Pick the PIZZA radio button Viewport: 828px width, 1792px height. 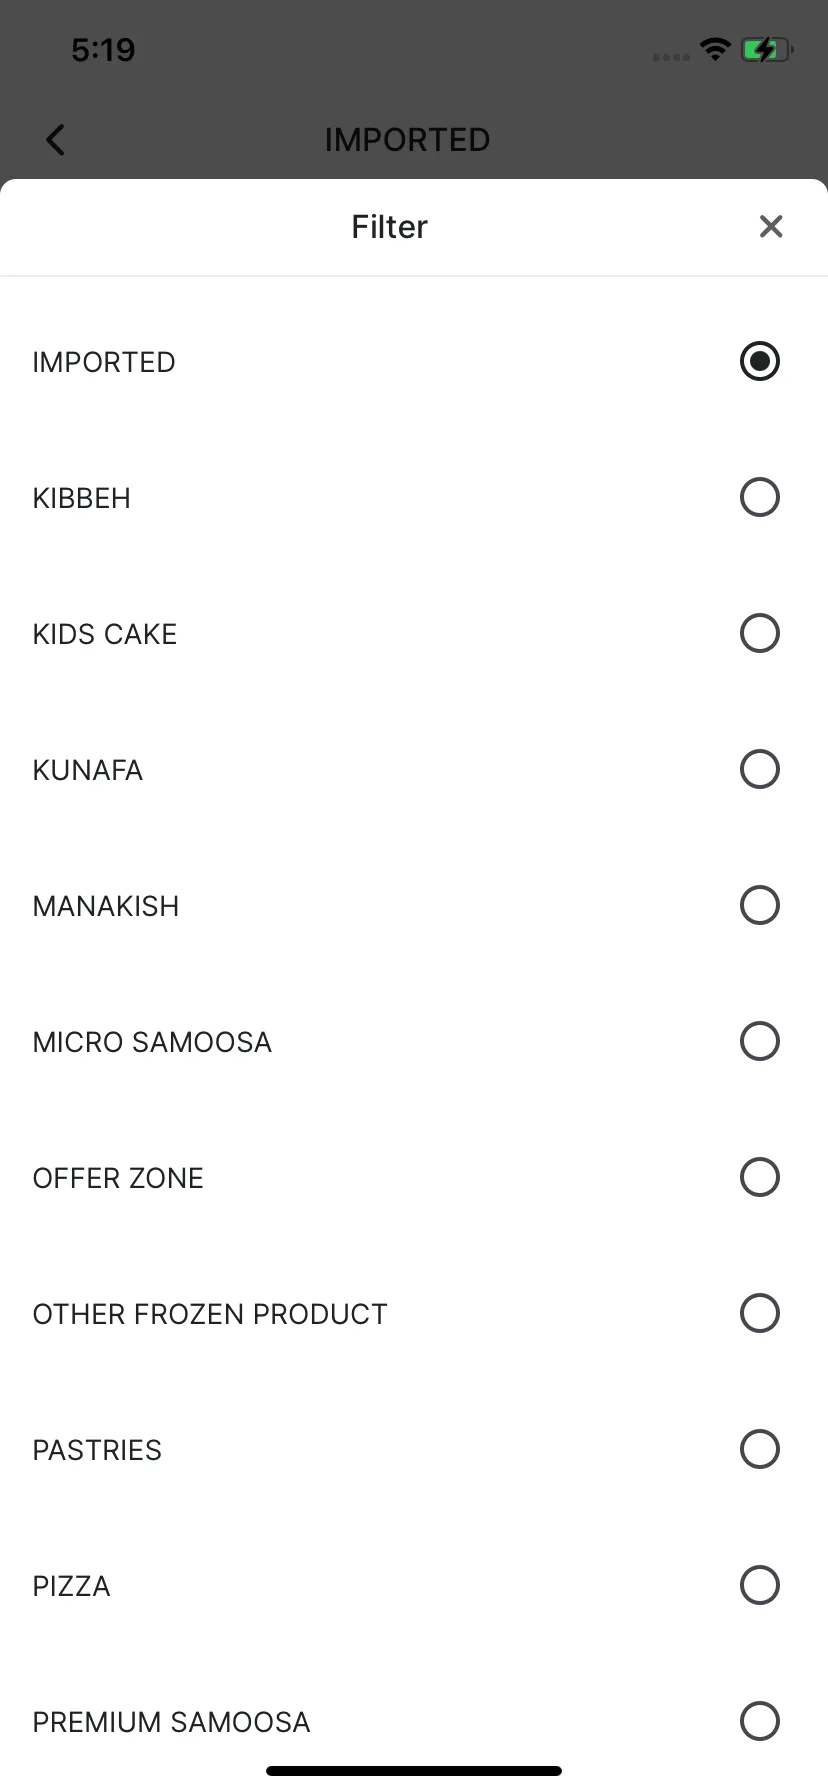(x=759, y=1586)
